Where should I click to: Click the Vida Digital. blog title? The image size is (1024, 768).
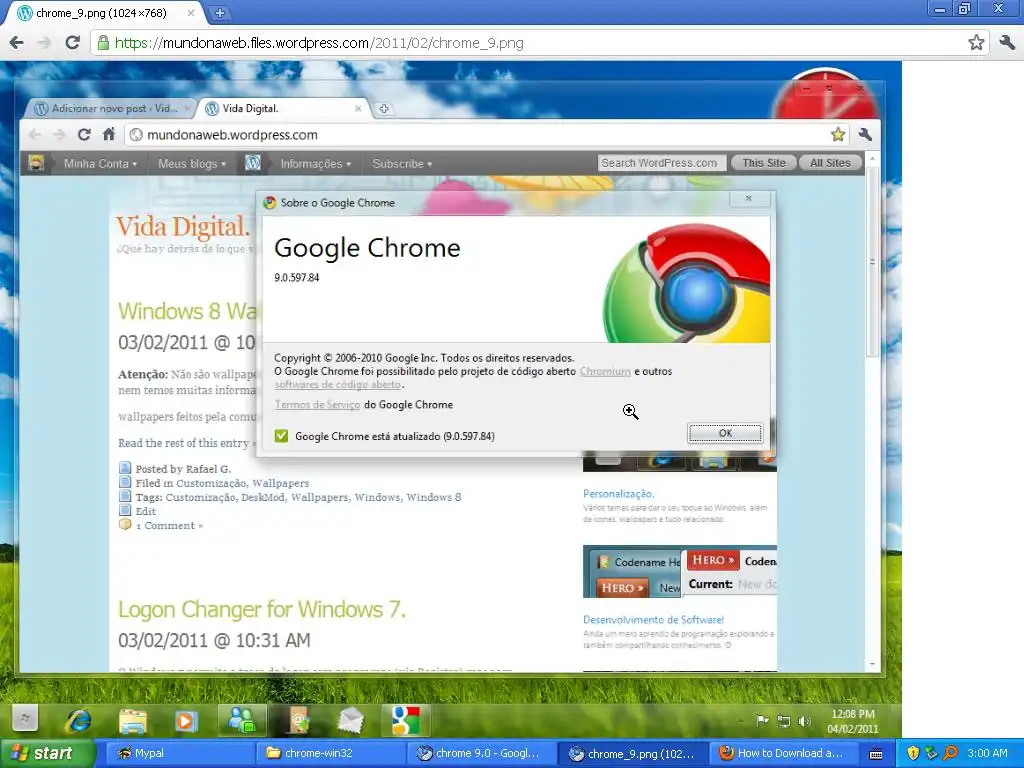point(183,227)
